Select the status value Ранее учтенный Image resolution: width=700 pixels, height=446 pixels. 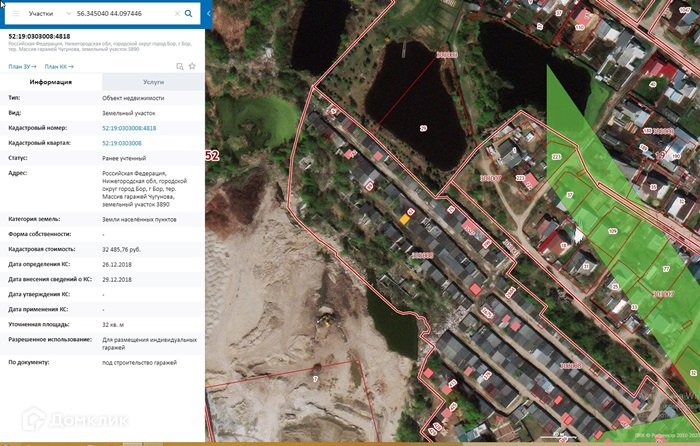[x=124, y=158]
